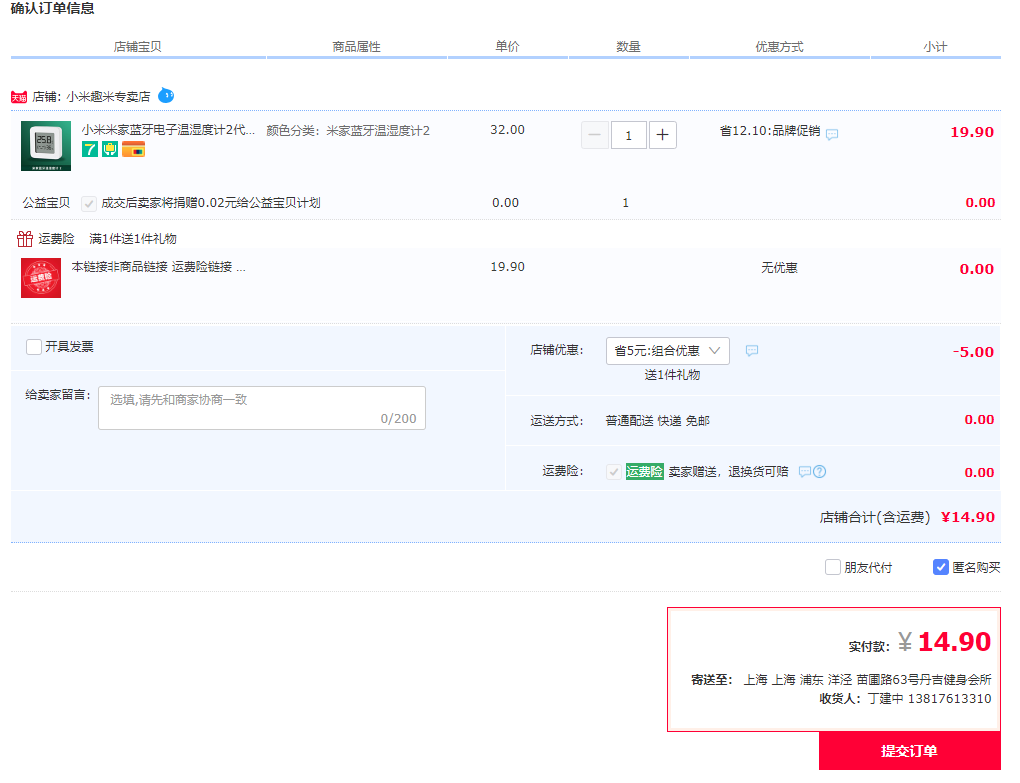The width and height of the screenshot is (1020, 783).
Task: Click the delivery address 苗圃路63号丹吉健身会所
Action: coord(924,680)
